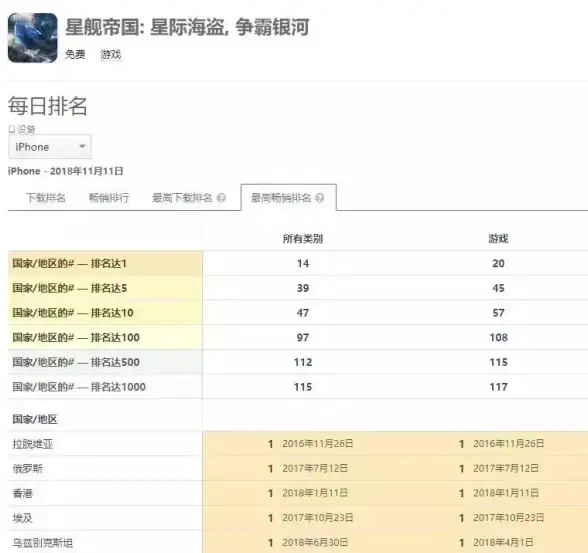Click value 97 in 所有类别 column
This screenshot has width=588, height=553.
tap(303, 337)
